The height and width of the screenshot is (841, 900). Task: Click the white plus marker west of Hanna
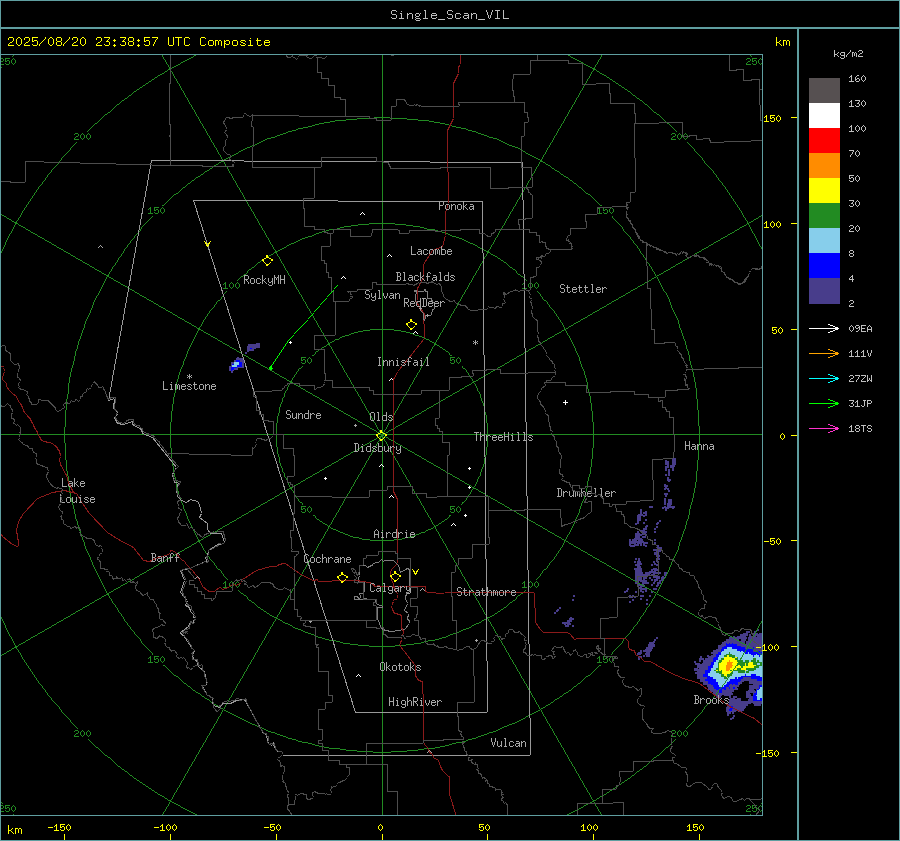(565, 402)
